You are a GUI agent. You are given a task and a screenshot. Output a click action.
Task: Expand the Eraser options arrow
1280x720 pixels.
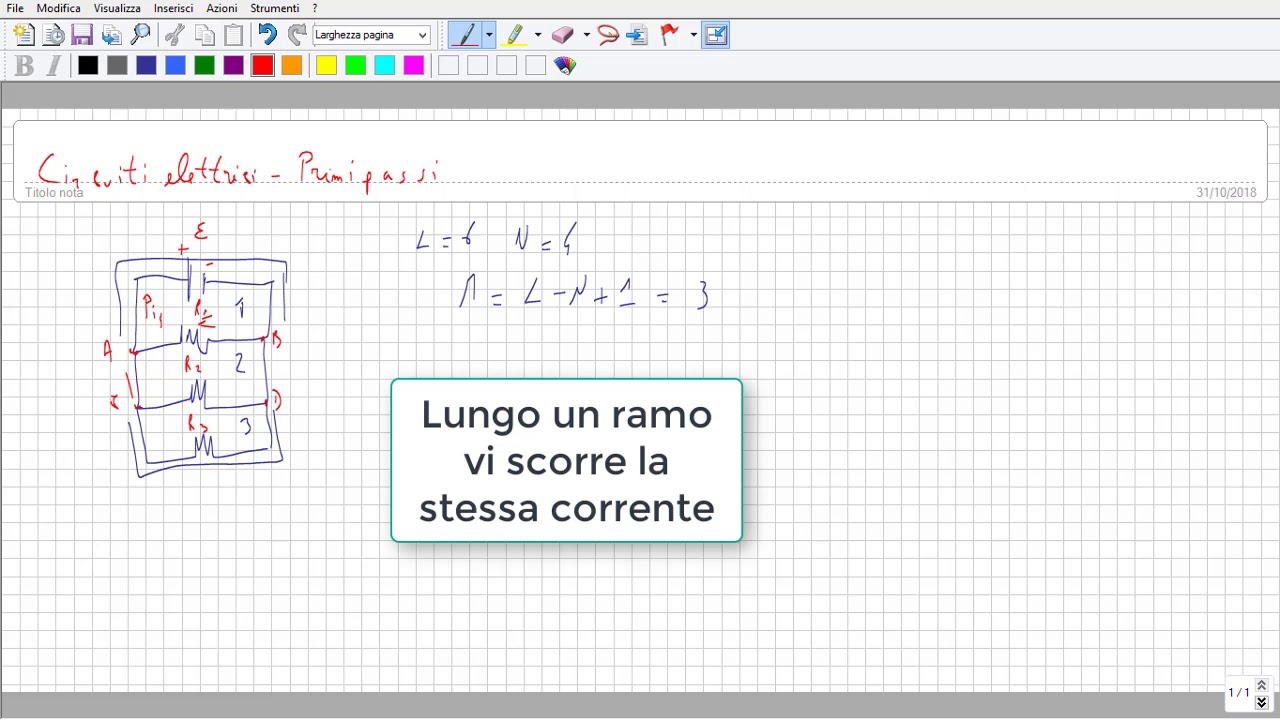pos(586,35)
